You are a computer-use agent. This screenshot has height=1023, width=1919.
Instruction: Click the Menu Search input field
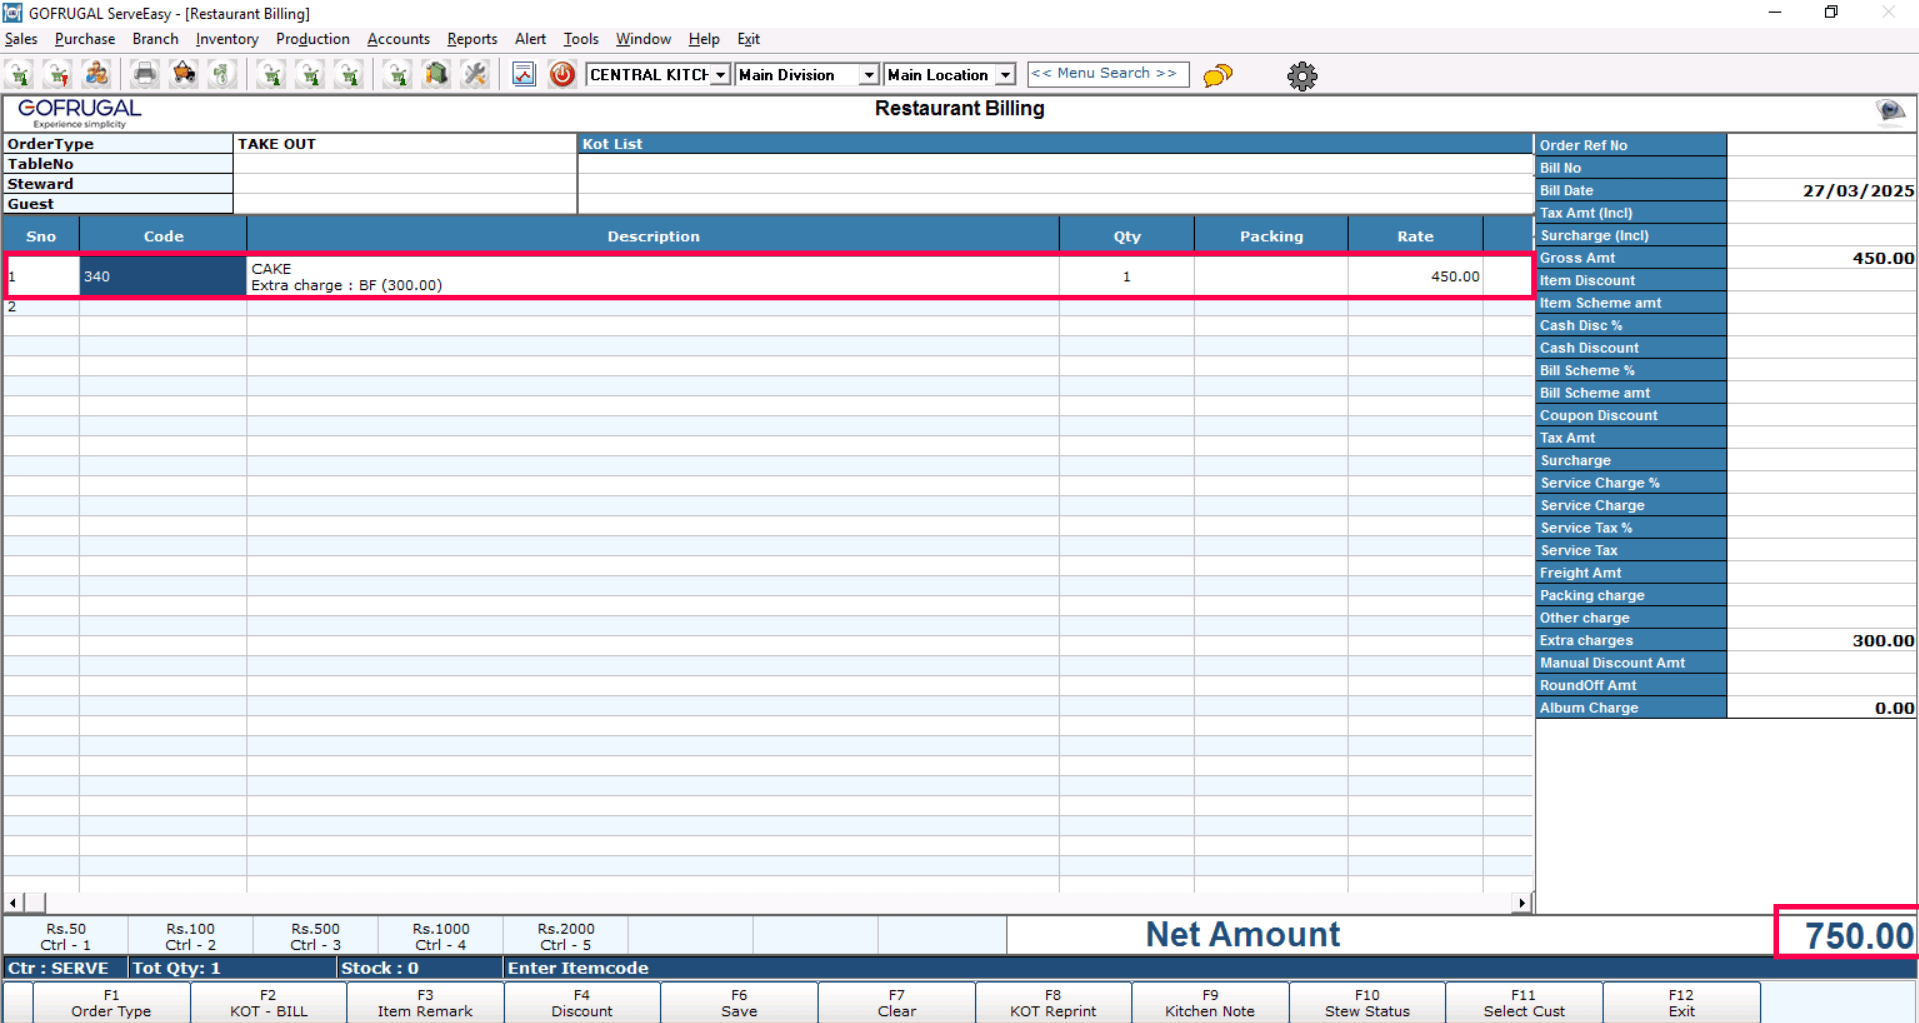click(1107, 74)
